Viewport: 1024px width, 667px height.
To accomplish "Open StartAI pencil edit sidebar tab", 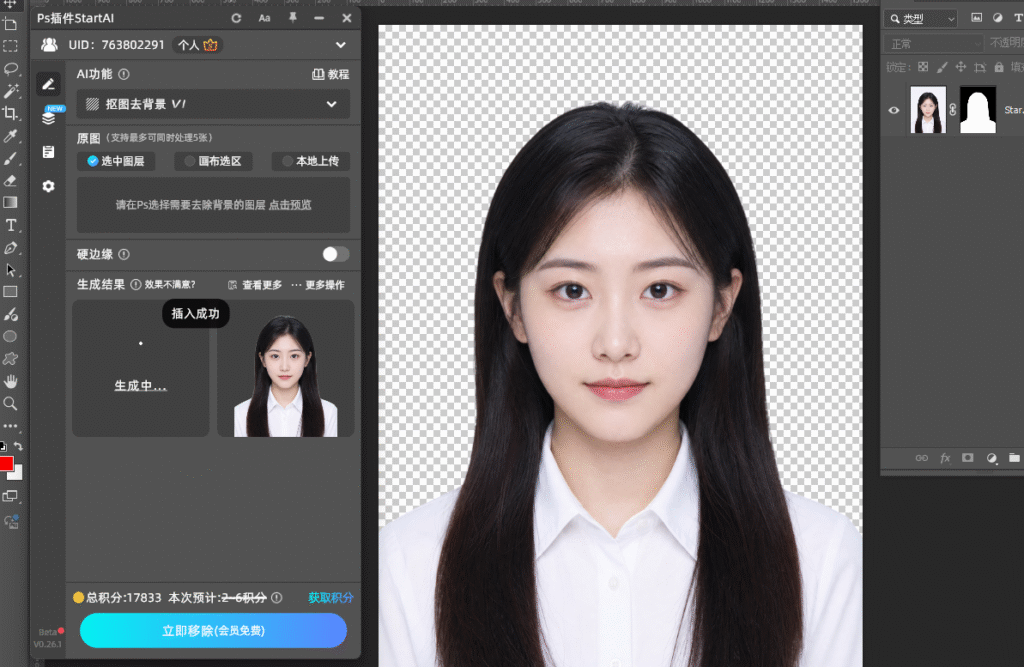I will coord(48,84).
